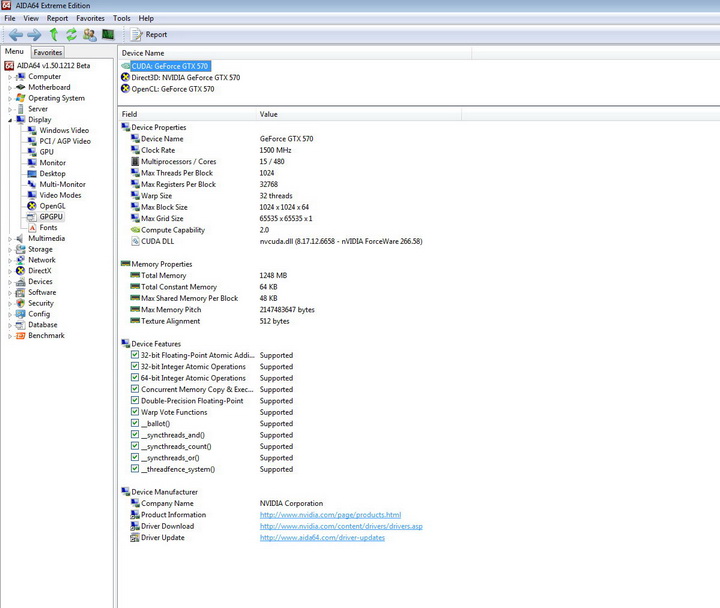Toggle the __syncthreads_and() checkbox
The image size is (720, 608).
pos(135,434)
